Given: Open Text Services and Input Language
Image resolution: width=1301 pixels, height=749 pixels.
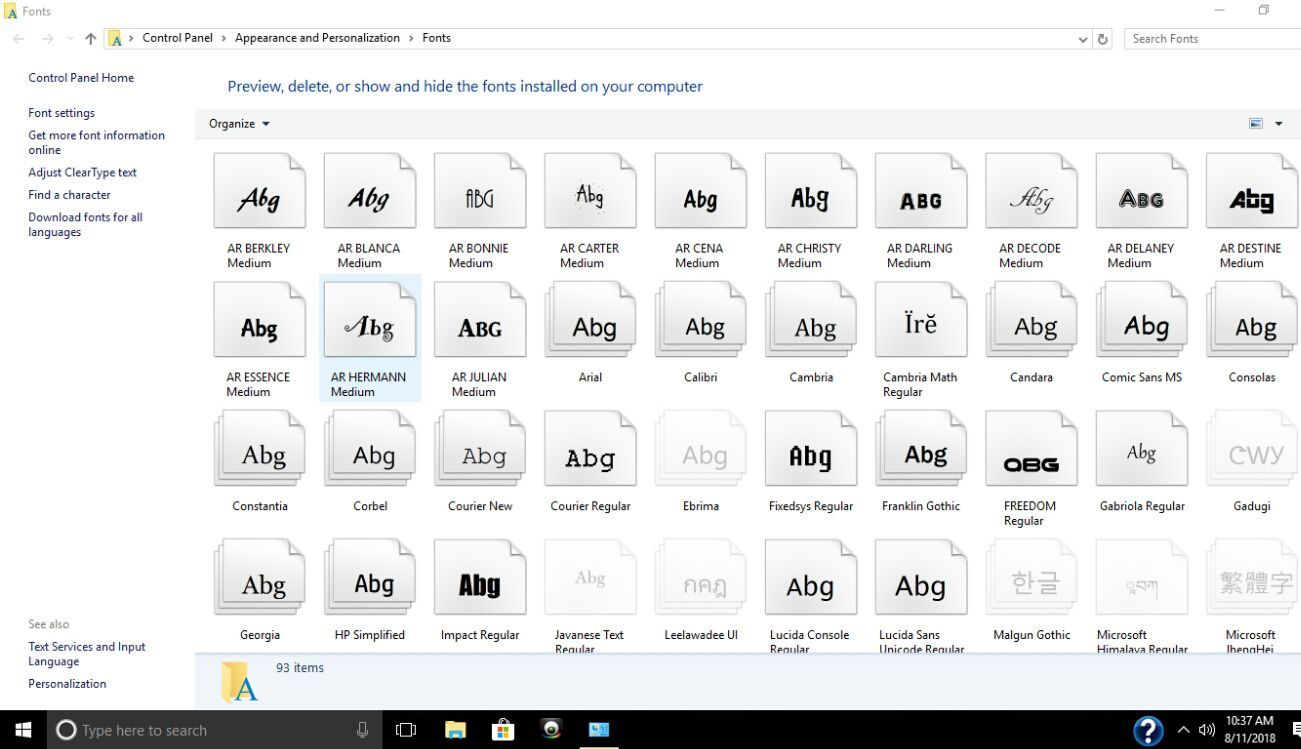Looking at the screenshot, I should [x=87, y=654].
